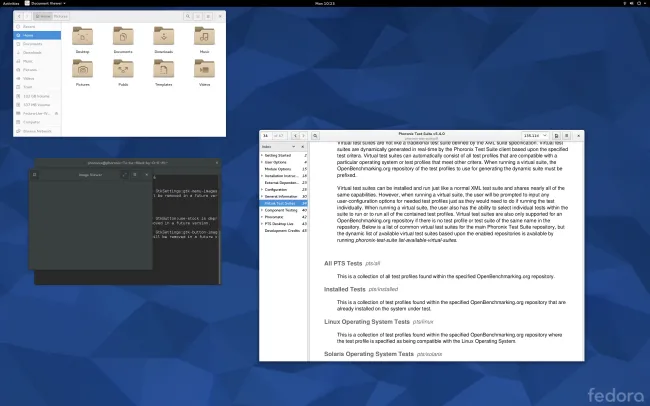Open the Documents folder icon in file grid
Viewport: 650px width, 406px height.
pos(123,36)
